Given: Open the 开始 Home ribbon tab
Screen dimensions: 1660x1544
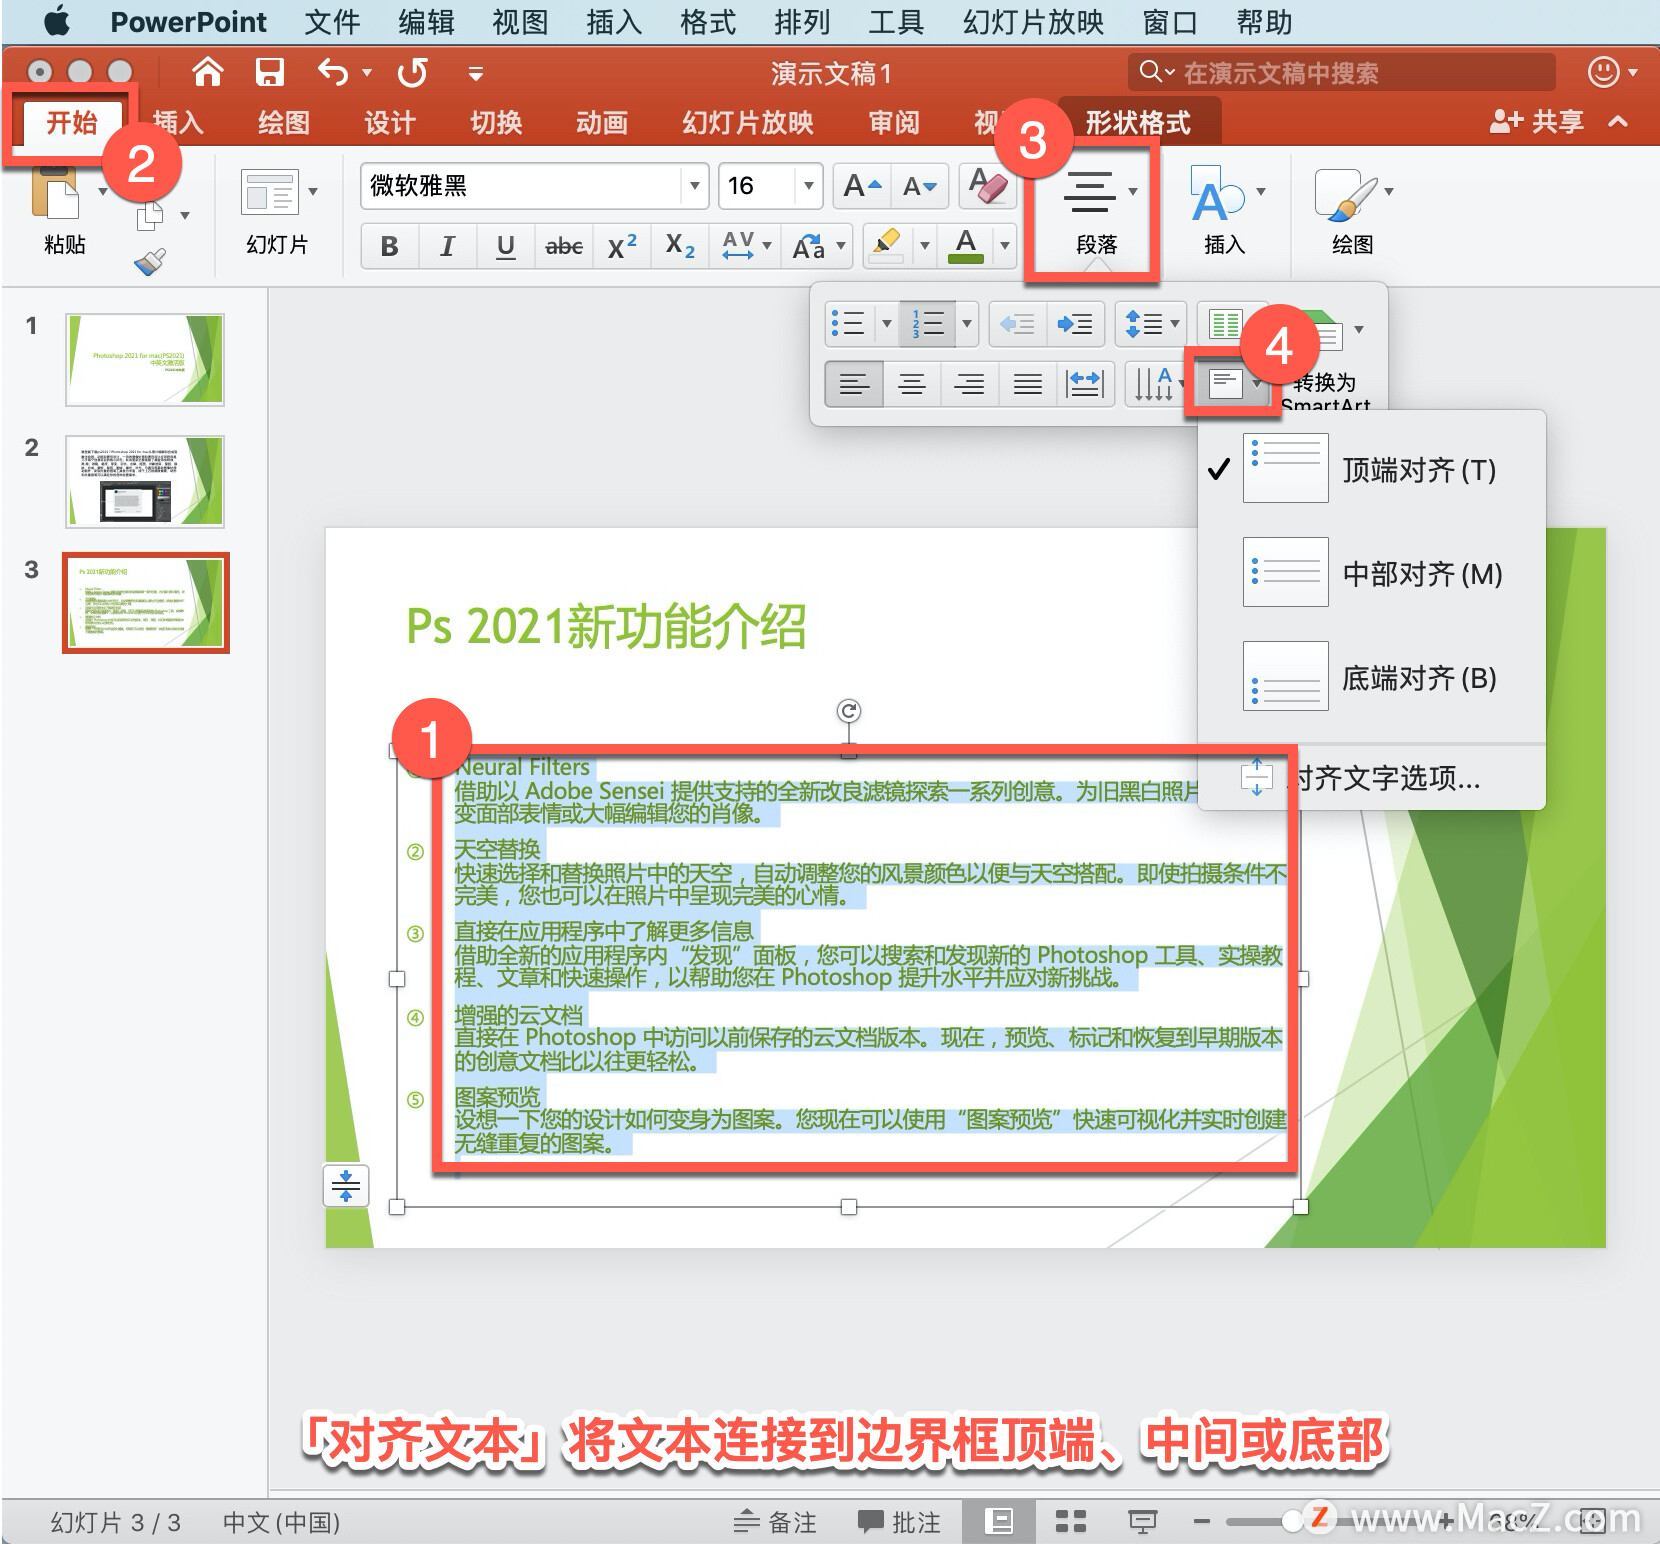Looking at the screenshot, I should pos(72,122).
